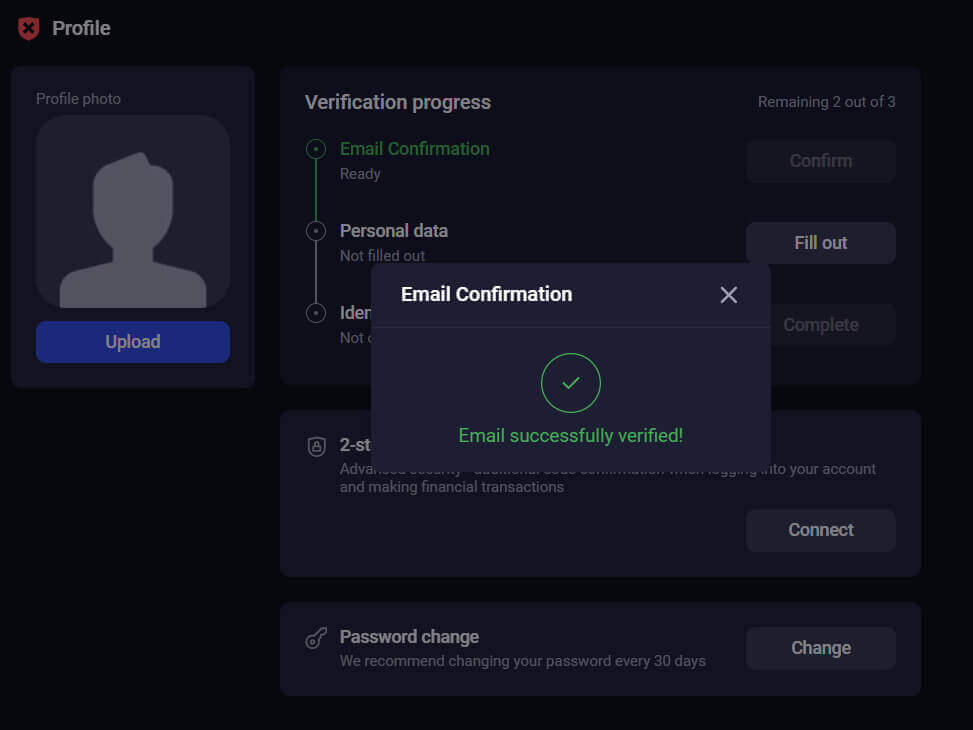The height and width of the screenshot is (730, 973).
Task: Connect 2-step verification
Action: [x=820, y=530]
